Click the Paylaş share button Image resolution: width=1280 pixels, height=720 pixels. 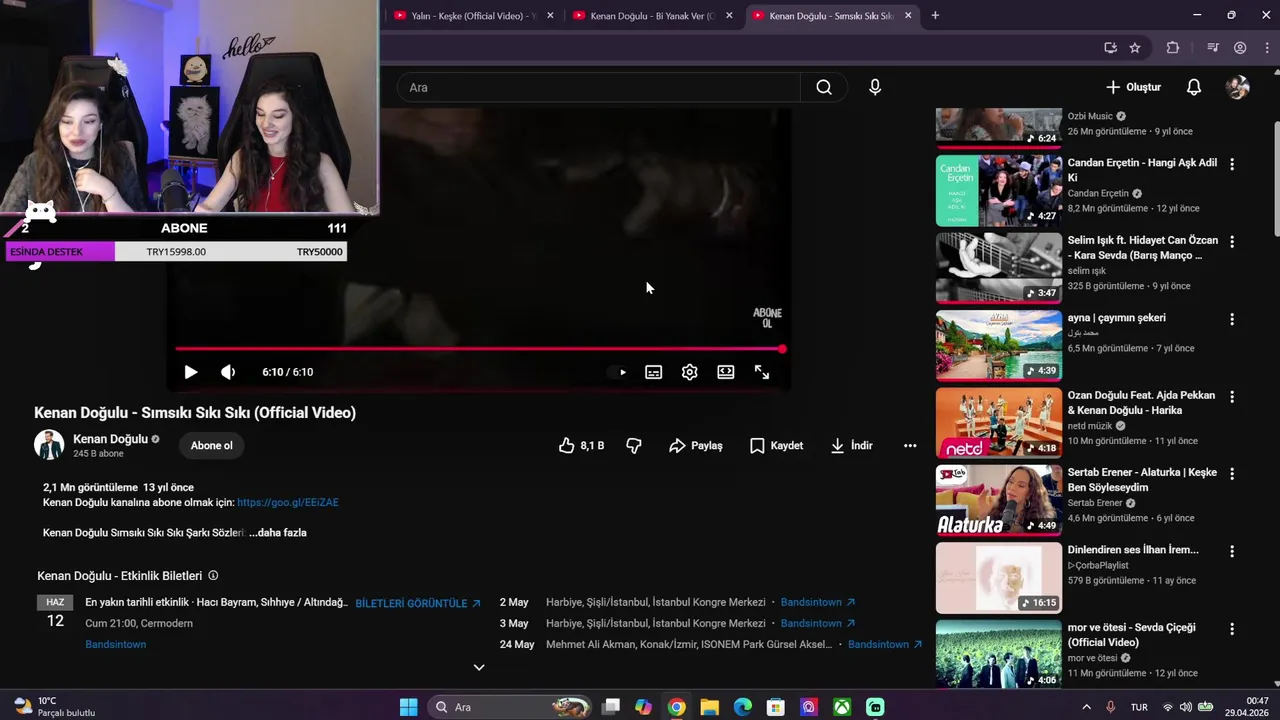coord(696,445)
